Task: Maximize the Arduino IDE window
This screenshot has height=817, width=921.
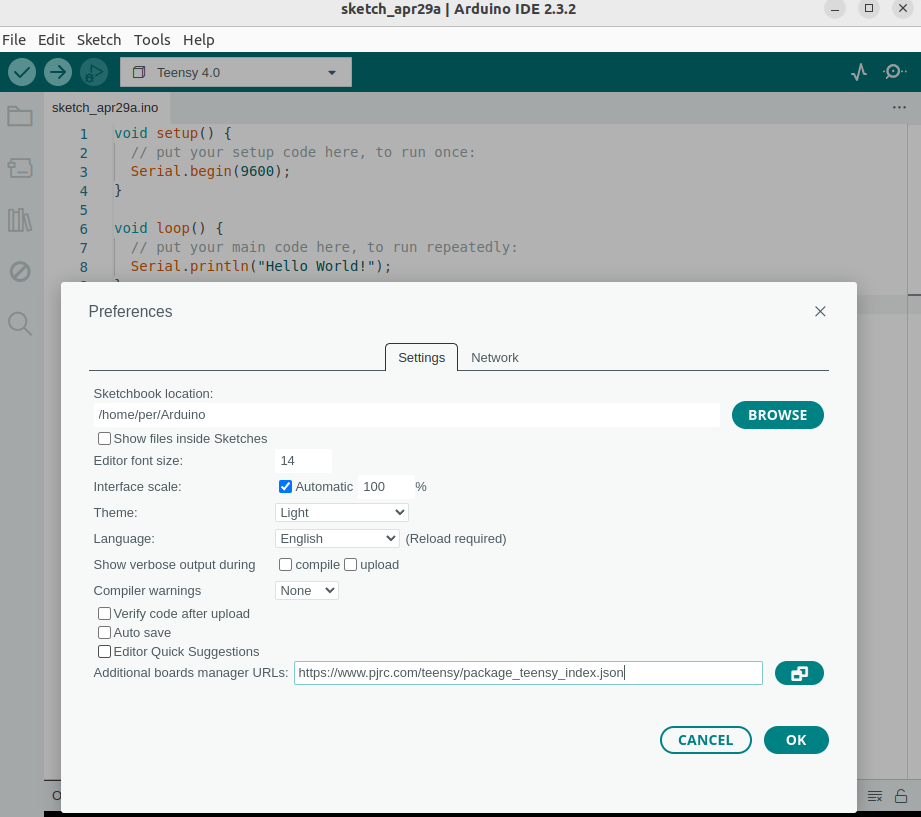Action: pos(869,9)
